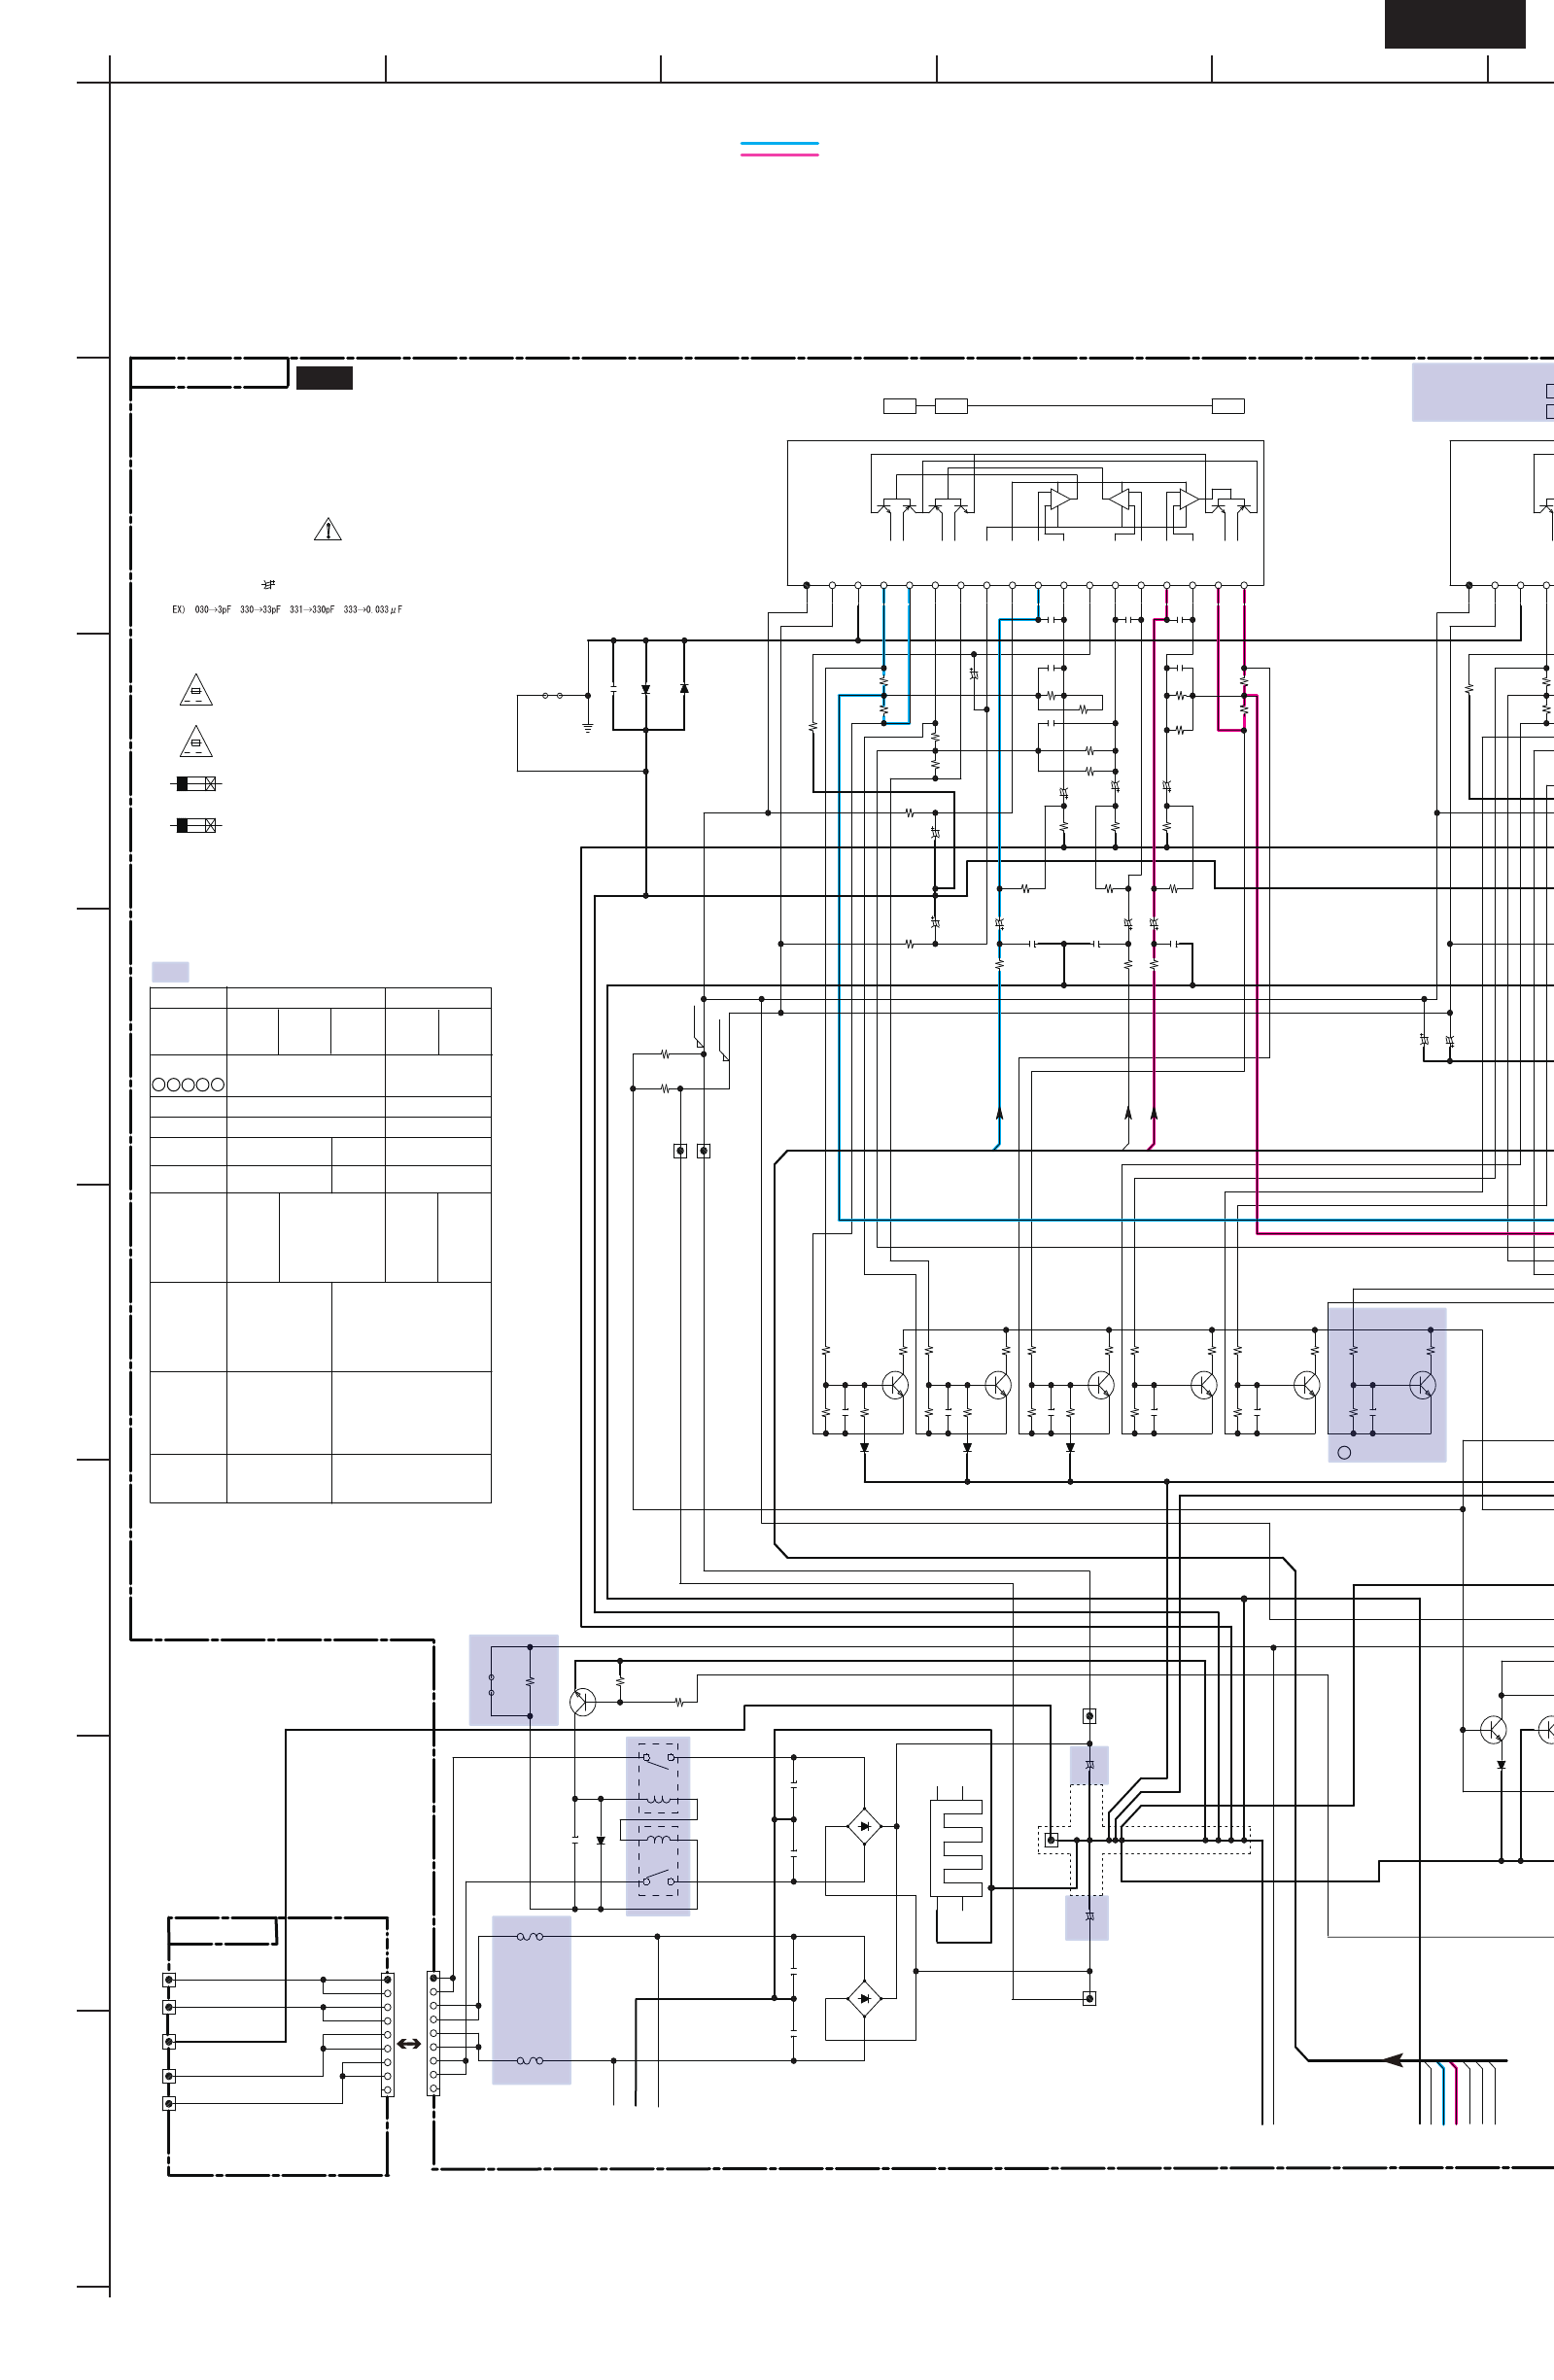Screen dimensions: 1554x2380
Task: Click the leftmost small rectangle above the IC
Action: [x=900, y=406]
